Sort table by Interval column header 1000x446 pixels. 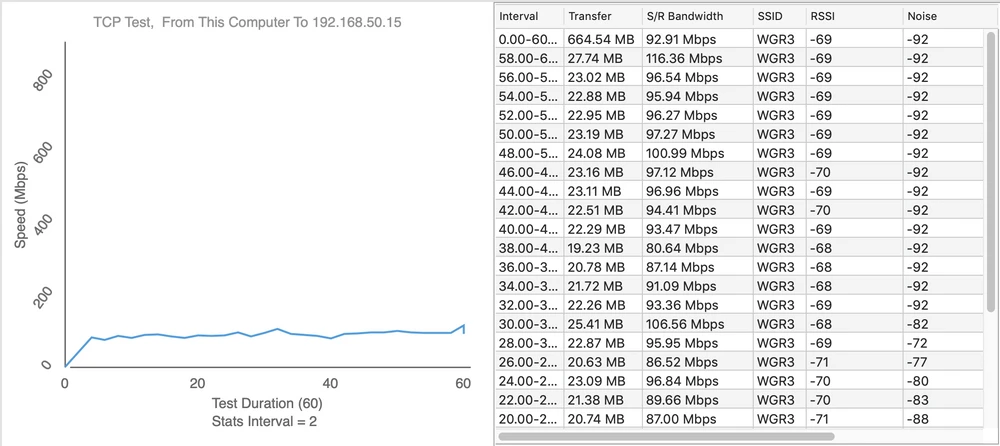click(x=527, y=17)
